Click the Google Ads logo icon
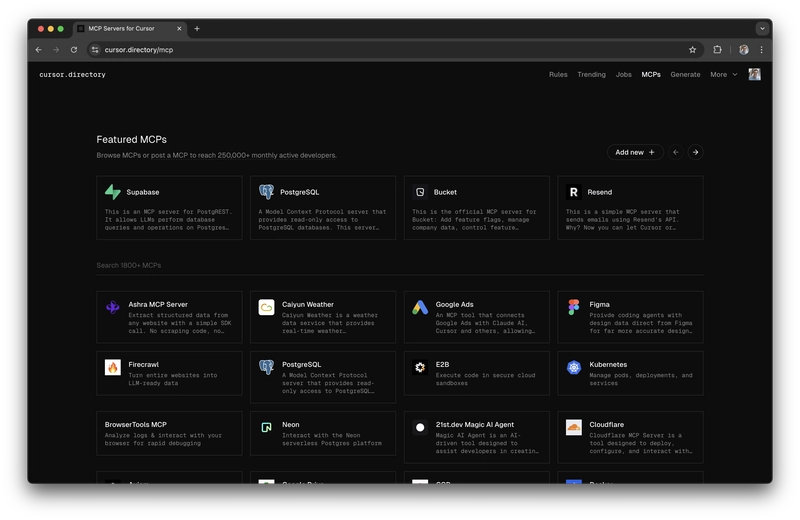Viewport: 800px width, 520px height. [420, 307]
